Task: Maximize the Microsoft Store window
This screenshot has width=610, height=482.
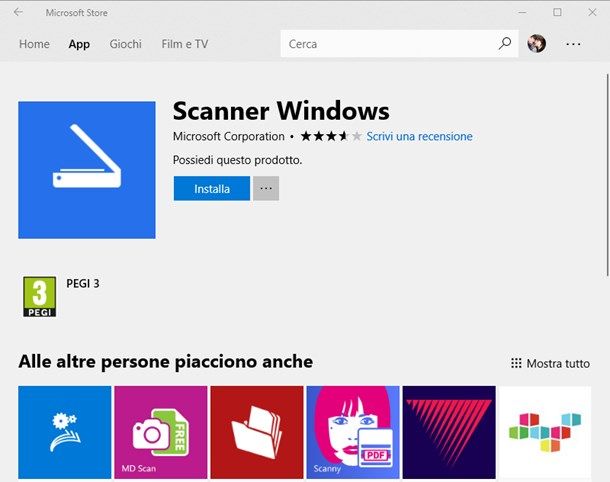Action: (557, 12)
